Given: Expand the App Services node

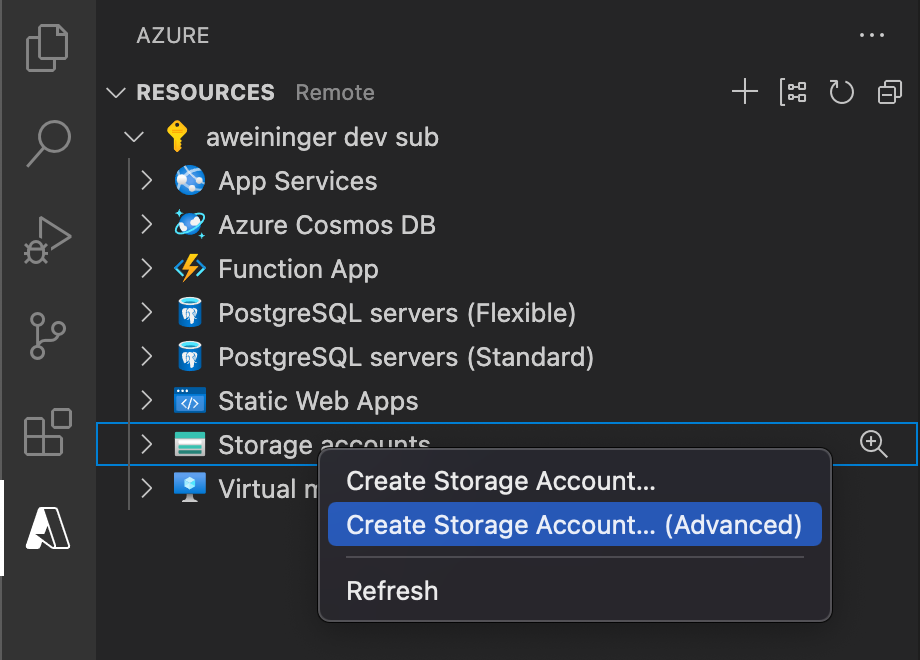Looking at the screenshot, I should pyautogui.click(x=147, y=181).
